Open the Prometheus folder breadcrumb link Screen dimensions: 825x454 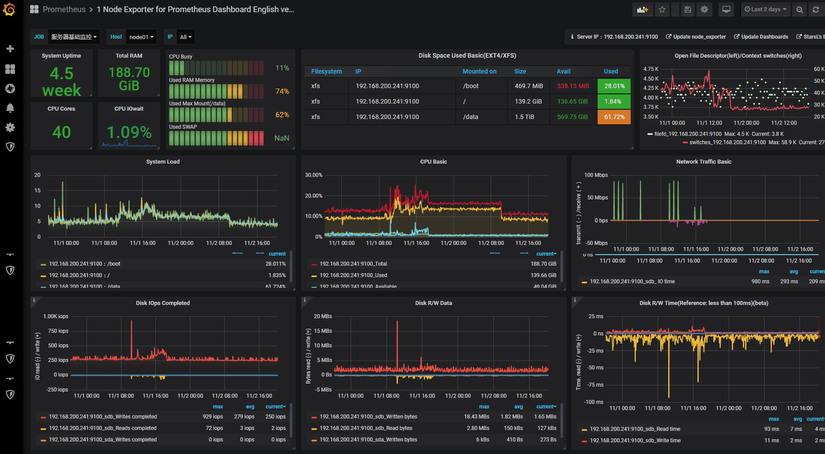pyautogui.click(x=64, y=9)
